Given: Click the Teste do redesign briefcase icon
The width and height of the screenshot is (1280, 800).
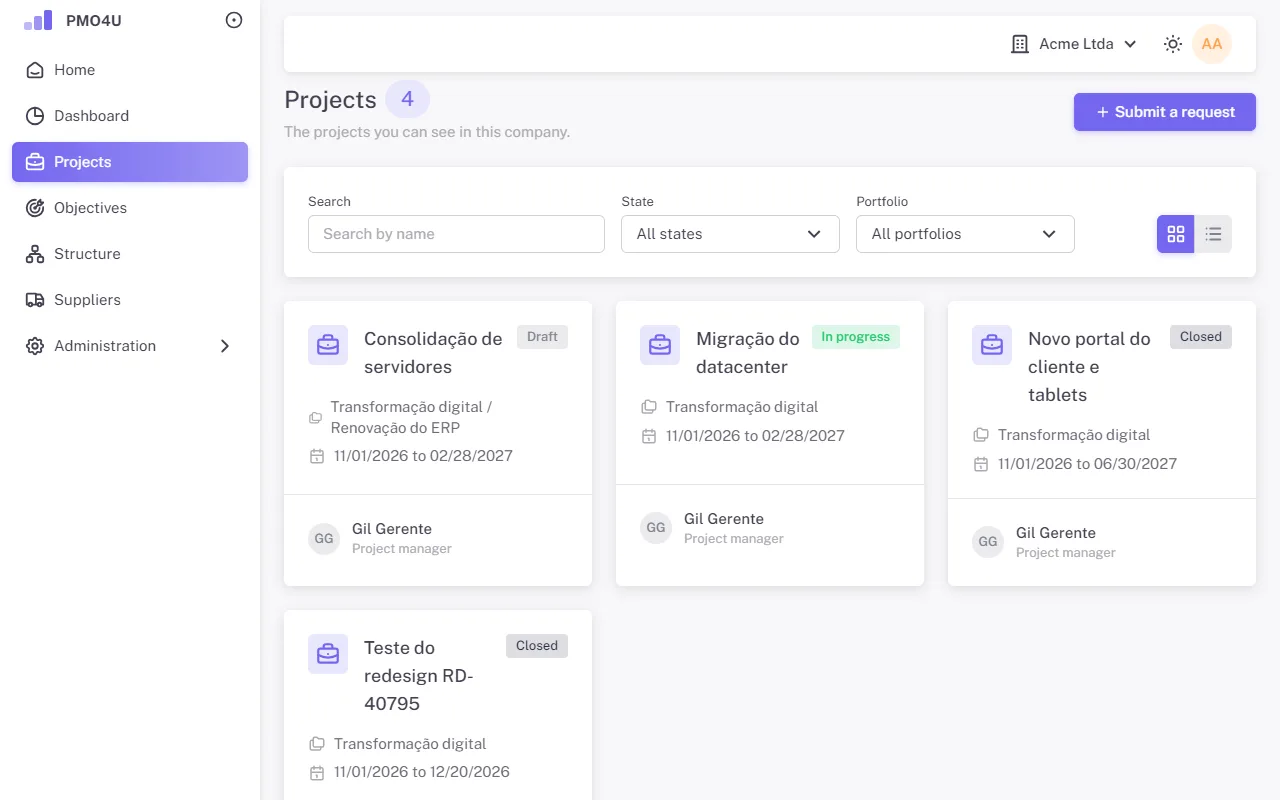Looking at the screenshot, I should (328, 654).
